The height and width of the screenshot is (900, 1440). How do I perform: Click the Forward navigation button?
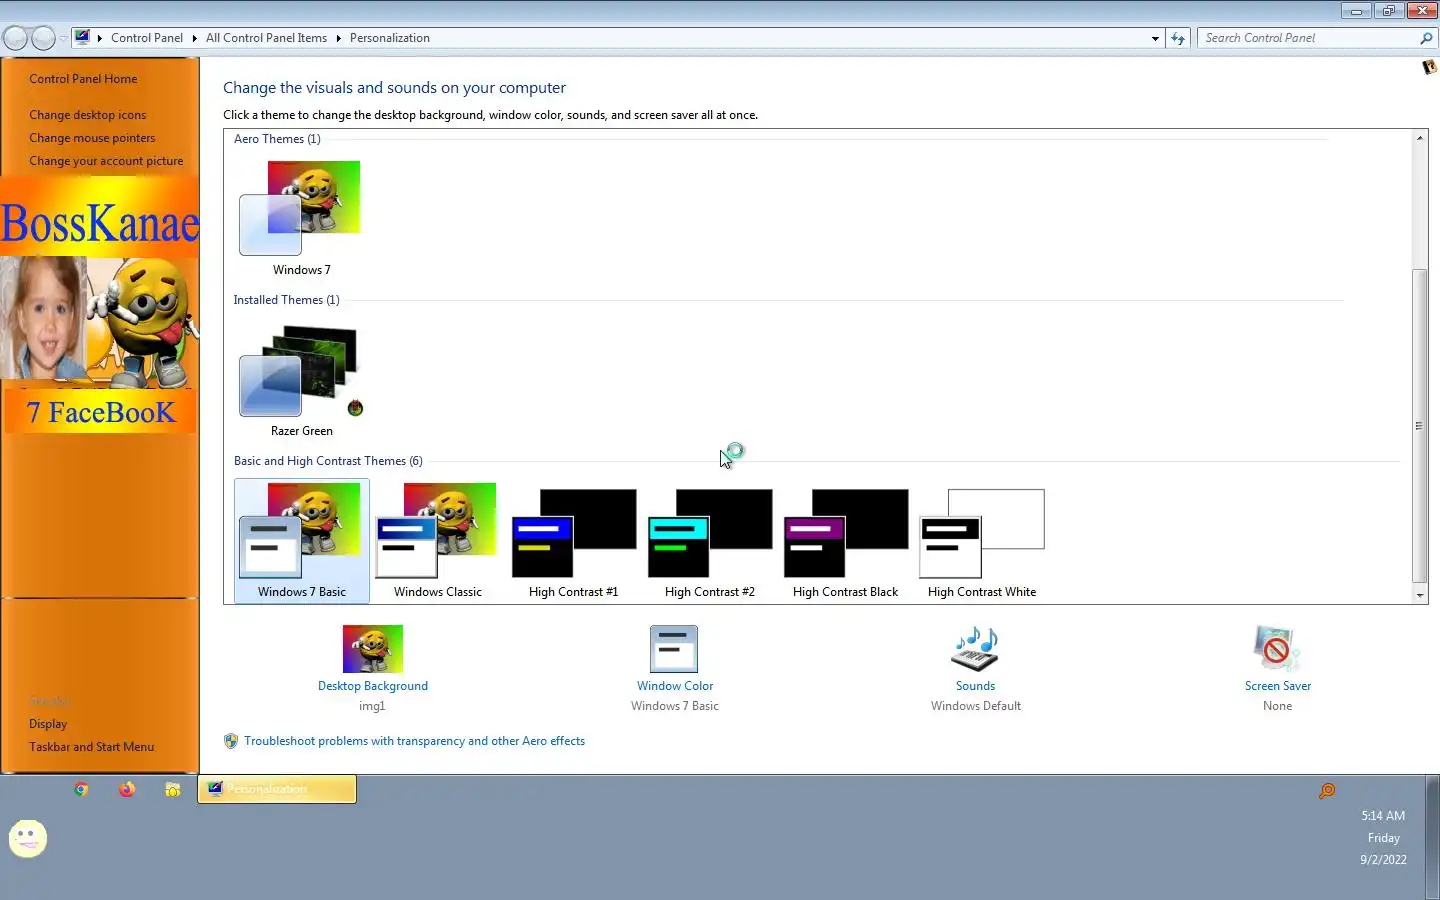tap(43, 38)
